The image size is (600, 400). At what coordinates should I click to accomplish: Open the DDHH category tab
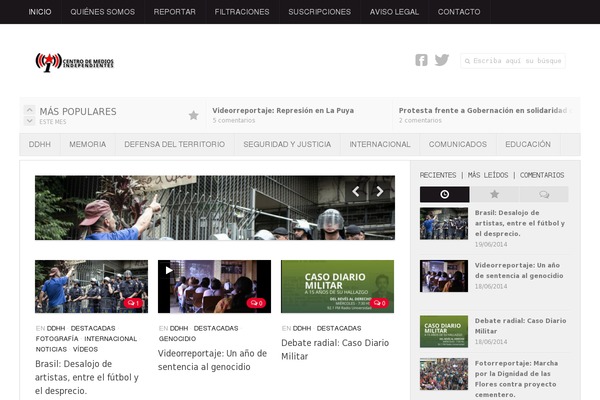[40, 144]
